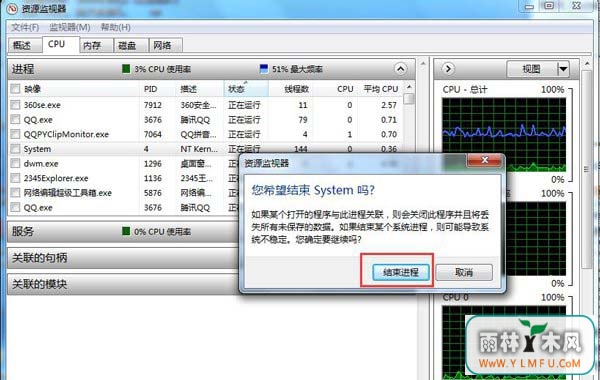
Task: Confirm with the 结束进程 button
Action: pos(401,272)
